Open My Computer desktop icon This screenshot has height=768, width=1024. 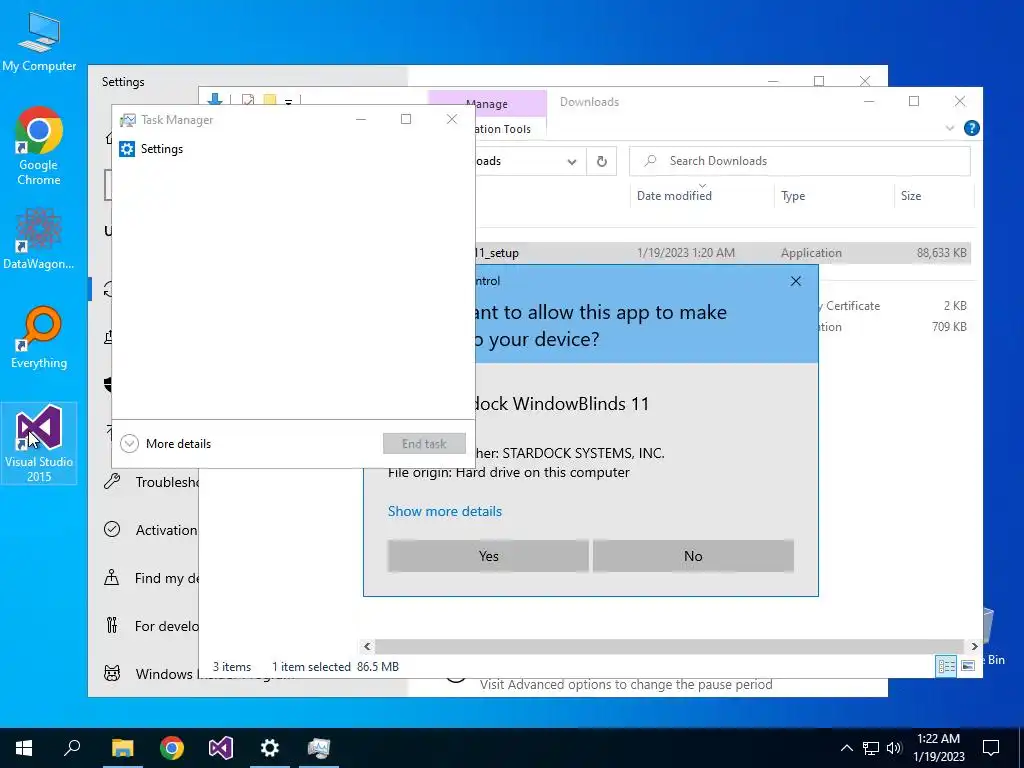[39, 40]
